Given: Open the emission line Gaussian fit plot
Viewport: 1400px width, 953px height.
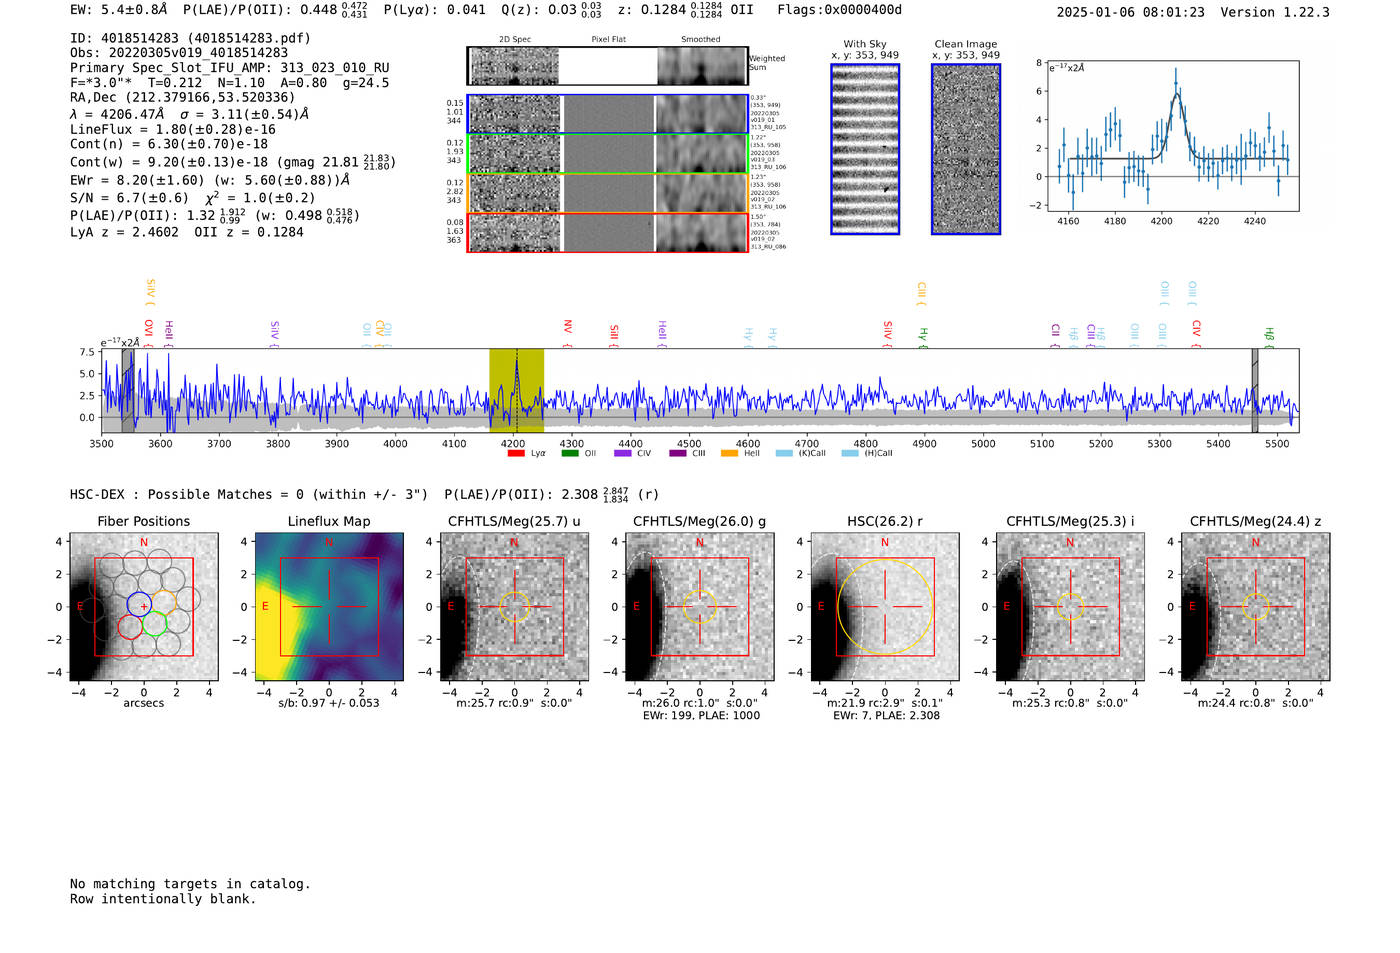Looking at the screenshot, I should pos(1173,136).
